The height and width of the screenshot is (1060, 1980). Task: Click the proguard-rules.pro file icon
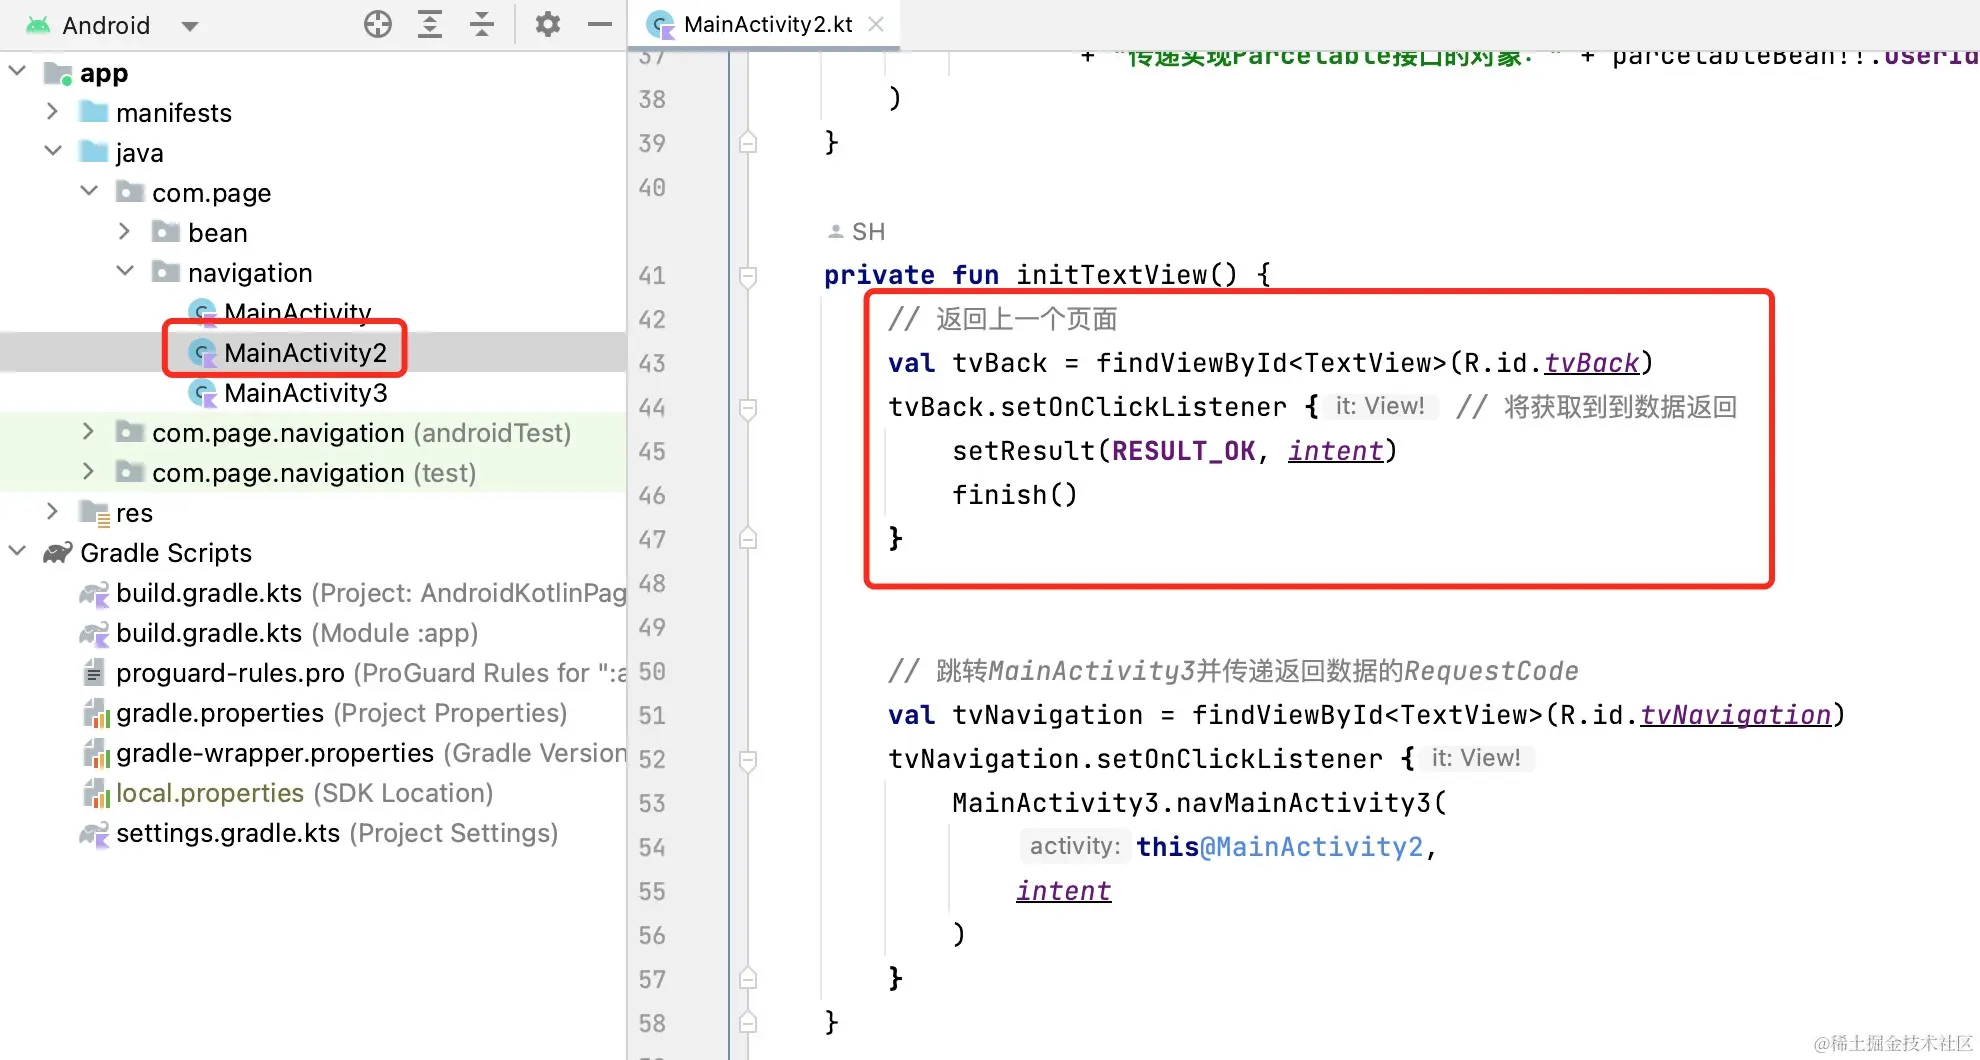coord(94,673)
